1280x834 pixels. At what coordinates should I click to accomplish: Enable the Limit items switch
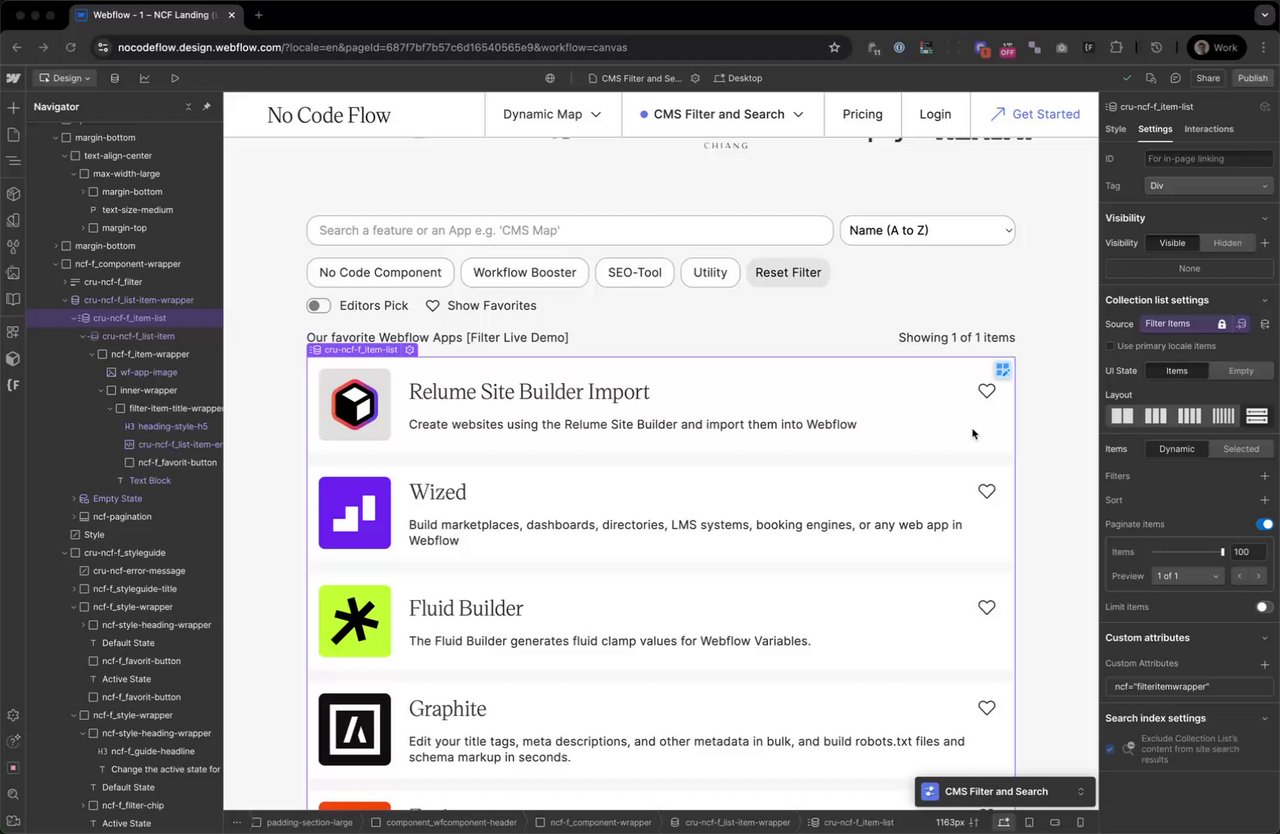[1265, 607]
